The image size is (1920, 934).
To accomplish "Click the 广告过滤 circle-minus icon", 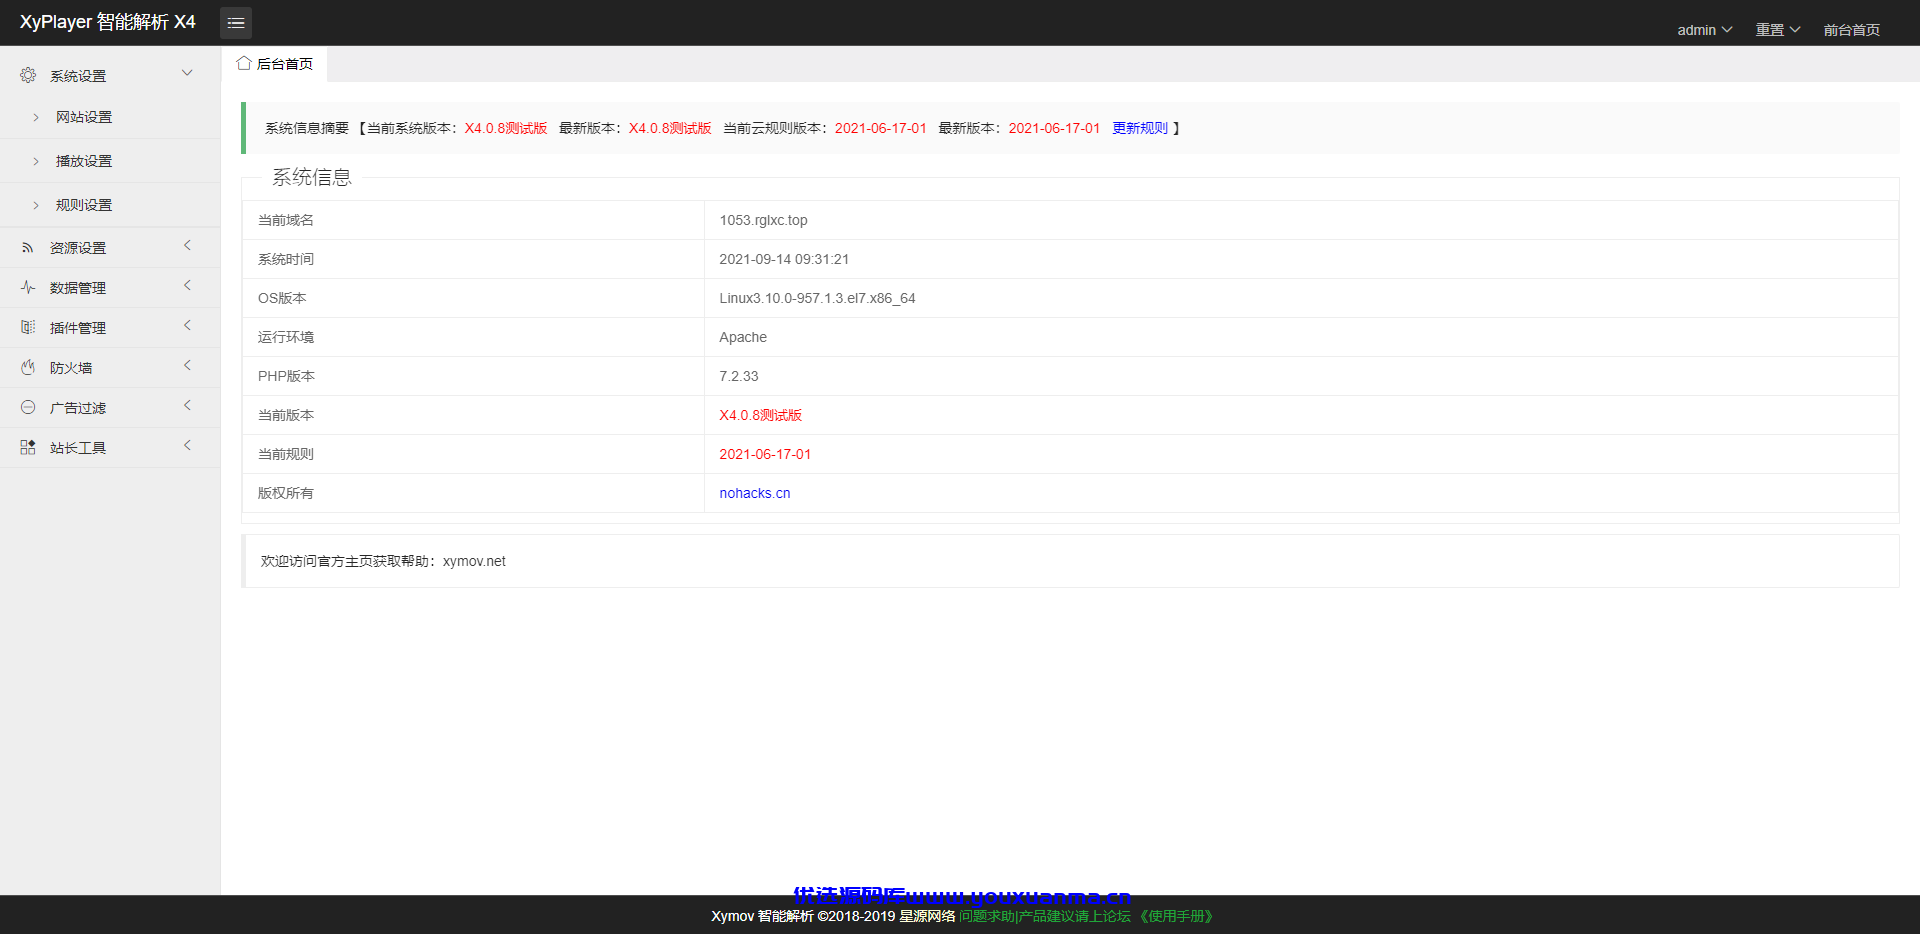I will point(28,408).
